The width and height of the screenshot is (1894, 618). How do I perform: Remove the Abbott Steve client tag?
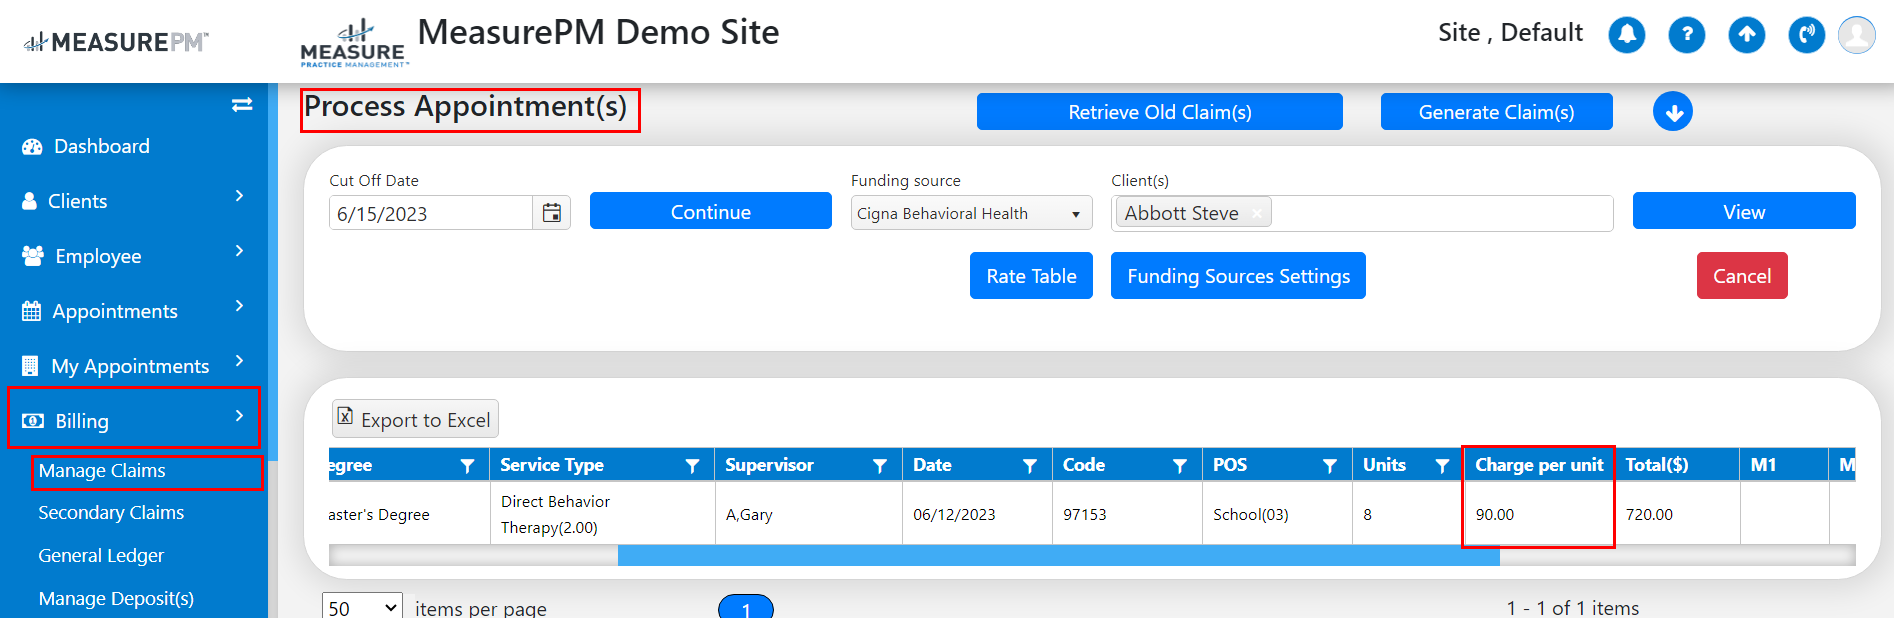click(1257, 213)
